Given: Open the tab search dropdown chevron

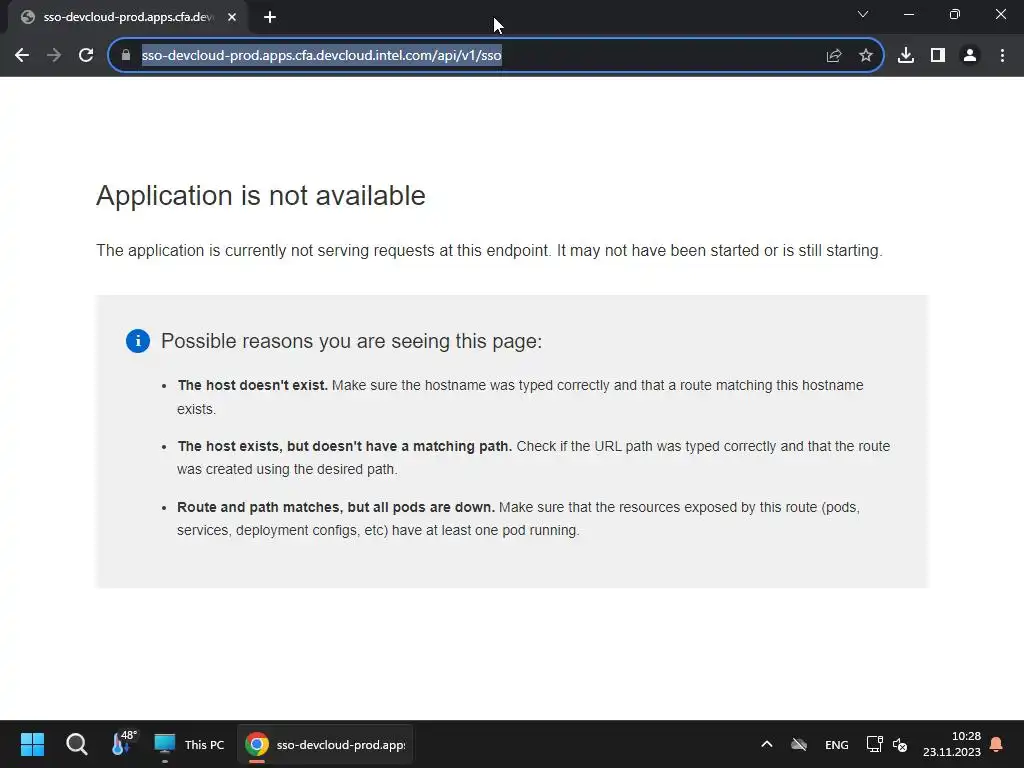Looking at the screenshot, I should (863, 14).
